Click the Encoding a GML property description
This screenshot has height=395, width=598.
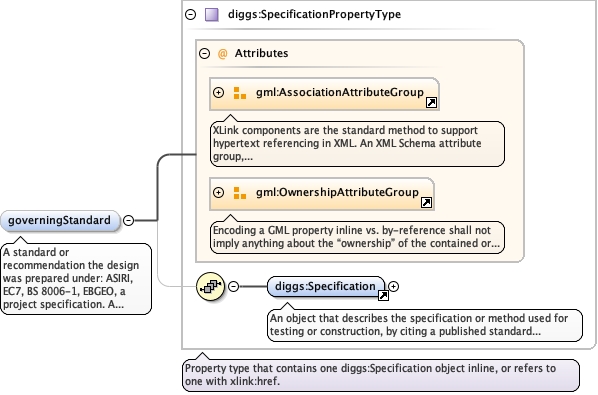tap(357, 237)
